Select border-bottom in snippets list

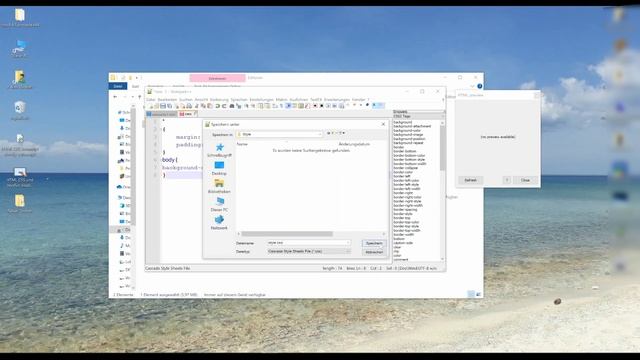pyautogui.click(x=405, y=151)
